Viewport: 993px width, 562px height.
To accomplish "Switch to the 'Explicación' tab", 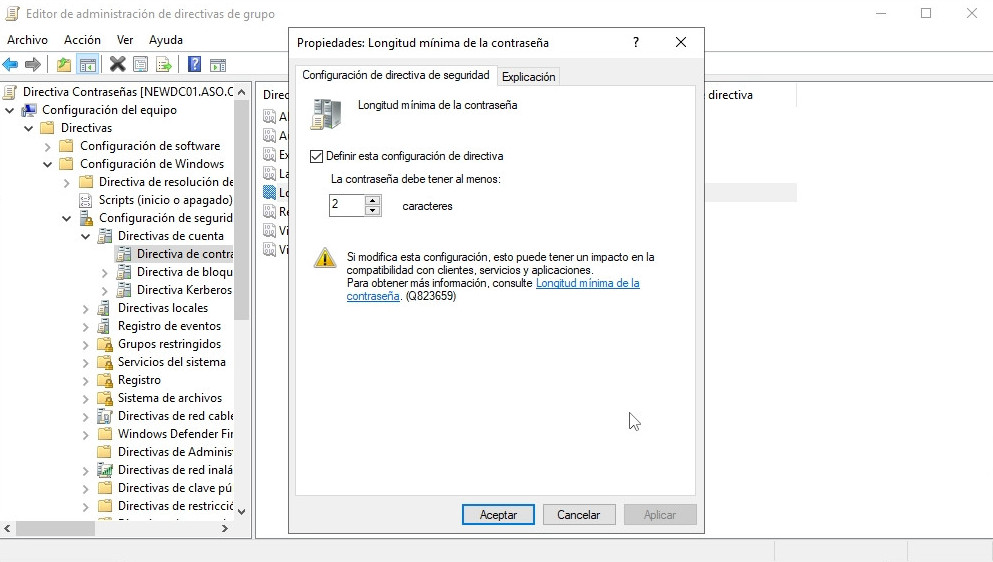I will pyautogui.click(x=528, y=77).
